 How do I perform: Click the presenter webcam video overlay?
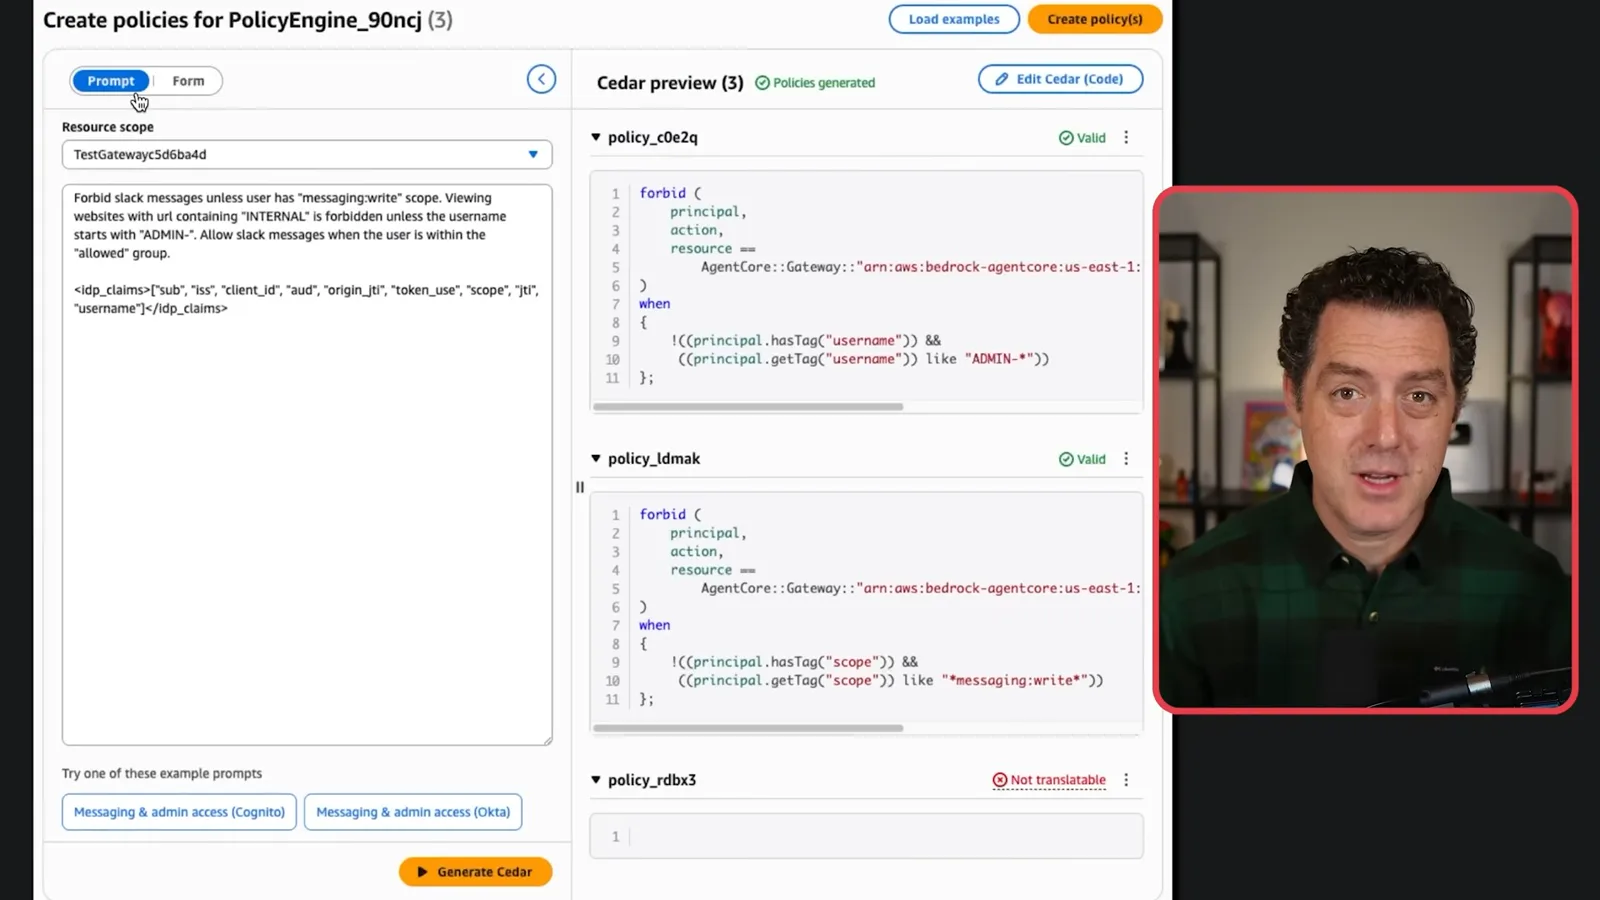pos(1365,449)
